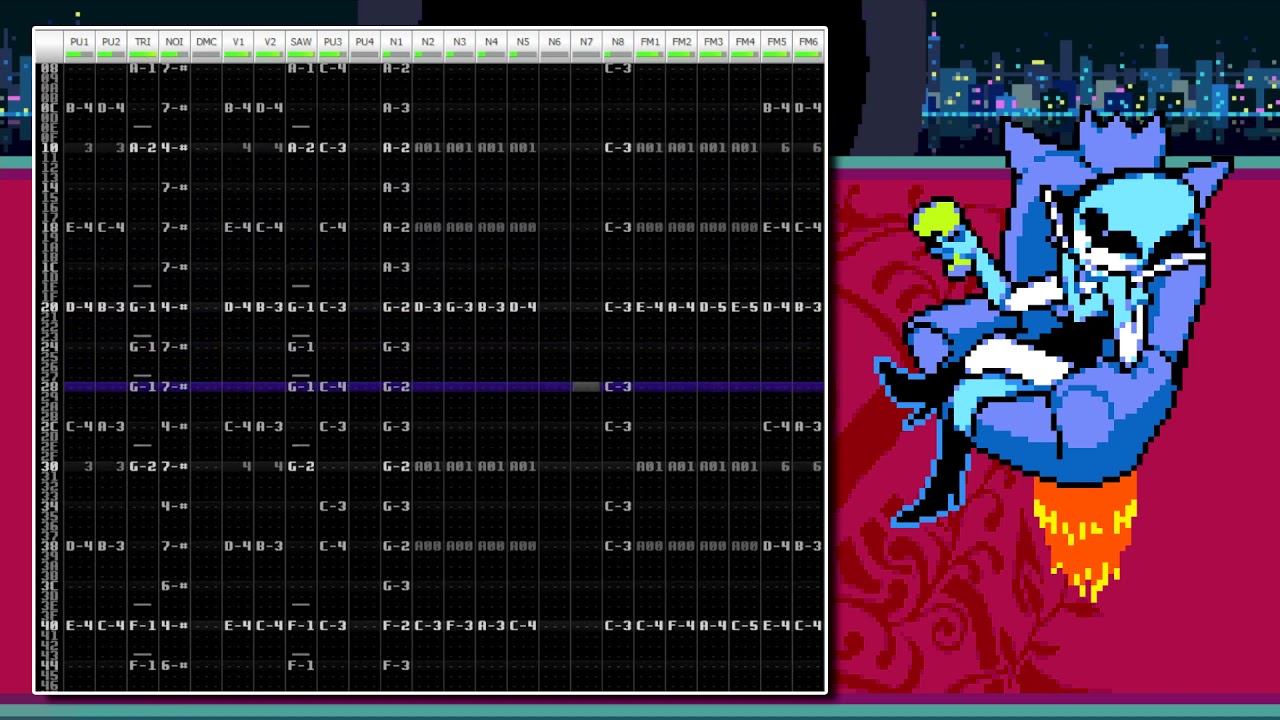
Task: Click the A-4 note in FM2 on row 20
Action: click(681, 307)
